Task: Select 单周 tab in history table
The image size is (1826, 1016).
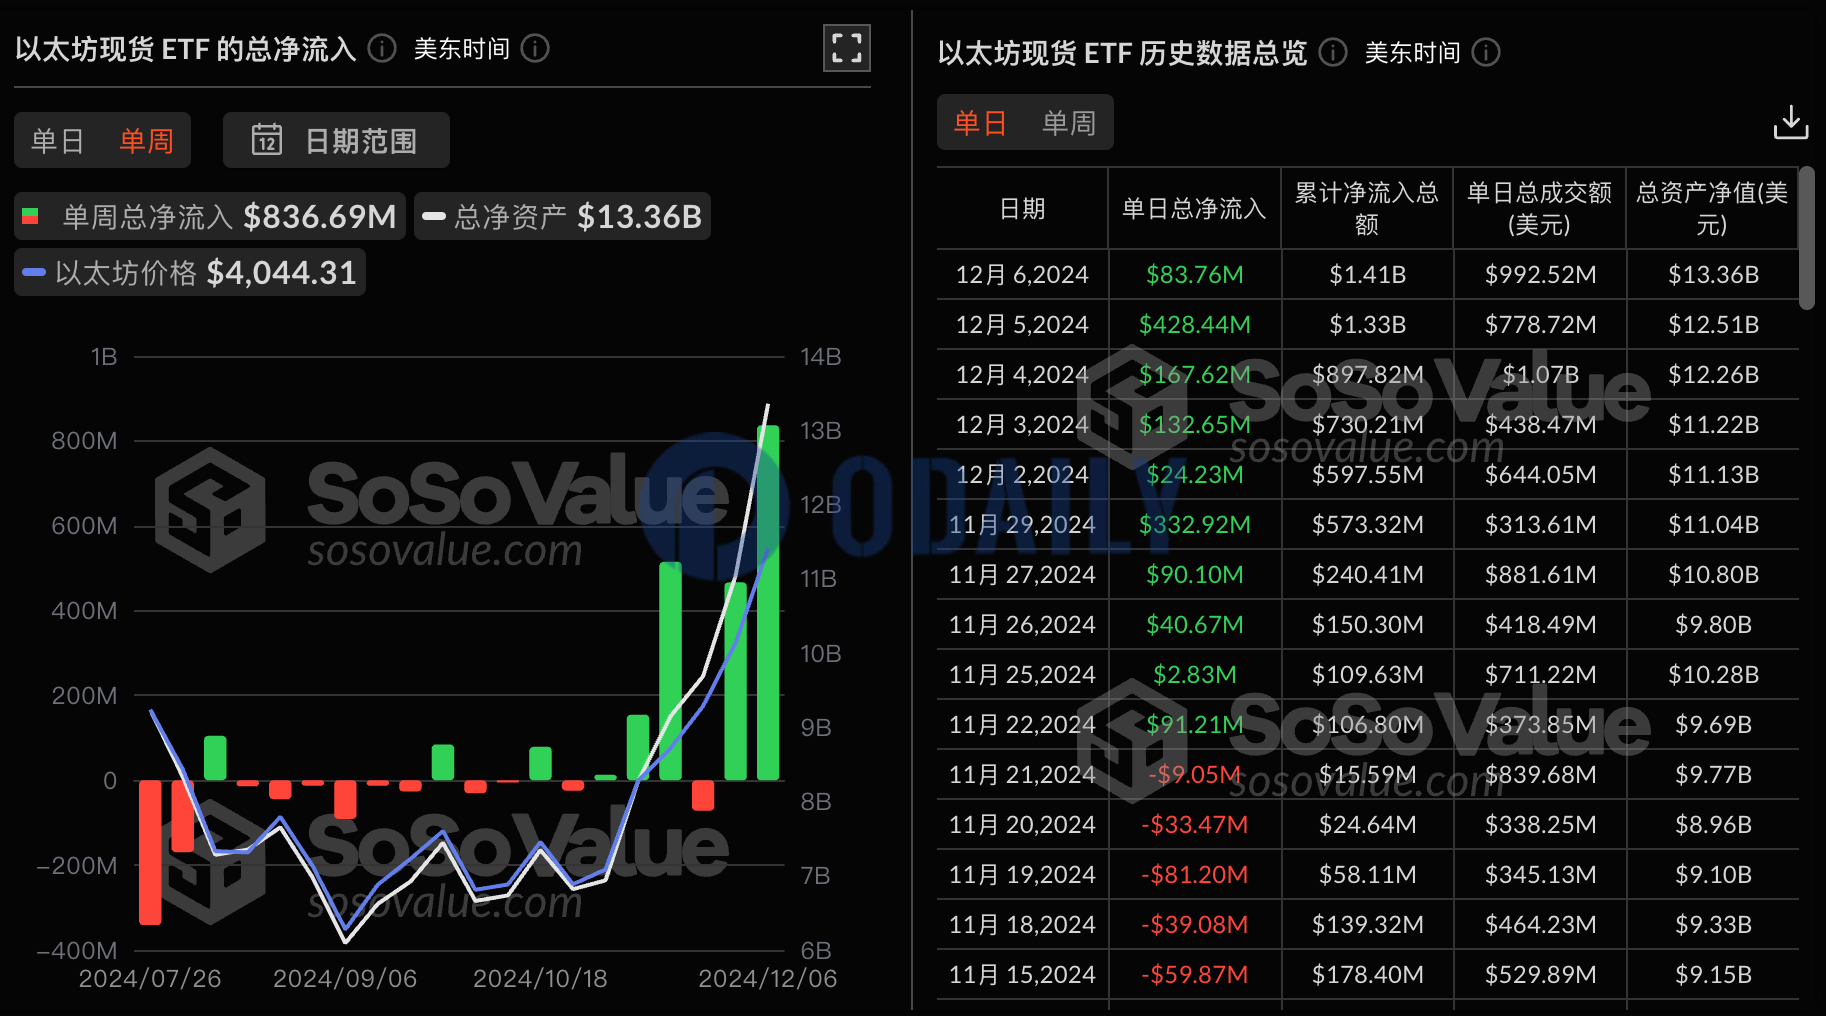Action: [x=1069, y=123]
